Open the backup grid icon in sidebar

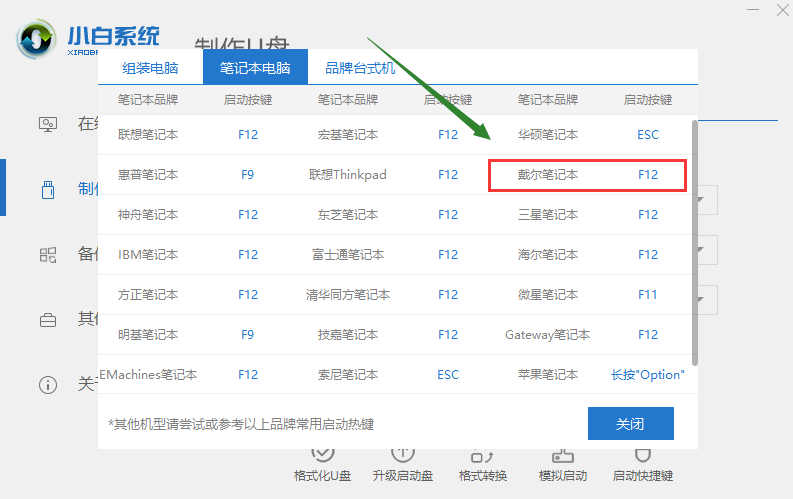47,254
